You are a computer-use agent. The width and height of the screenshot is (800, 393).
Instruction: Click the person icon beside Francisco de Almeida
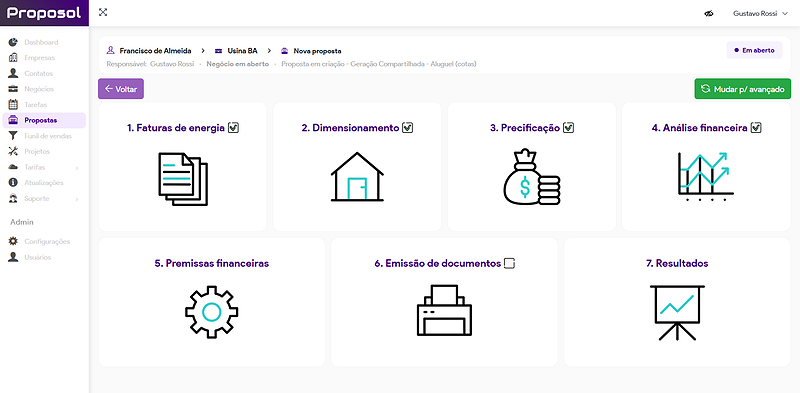coord(111,51)
